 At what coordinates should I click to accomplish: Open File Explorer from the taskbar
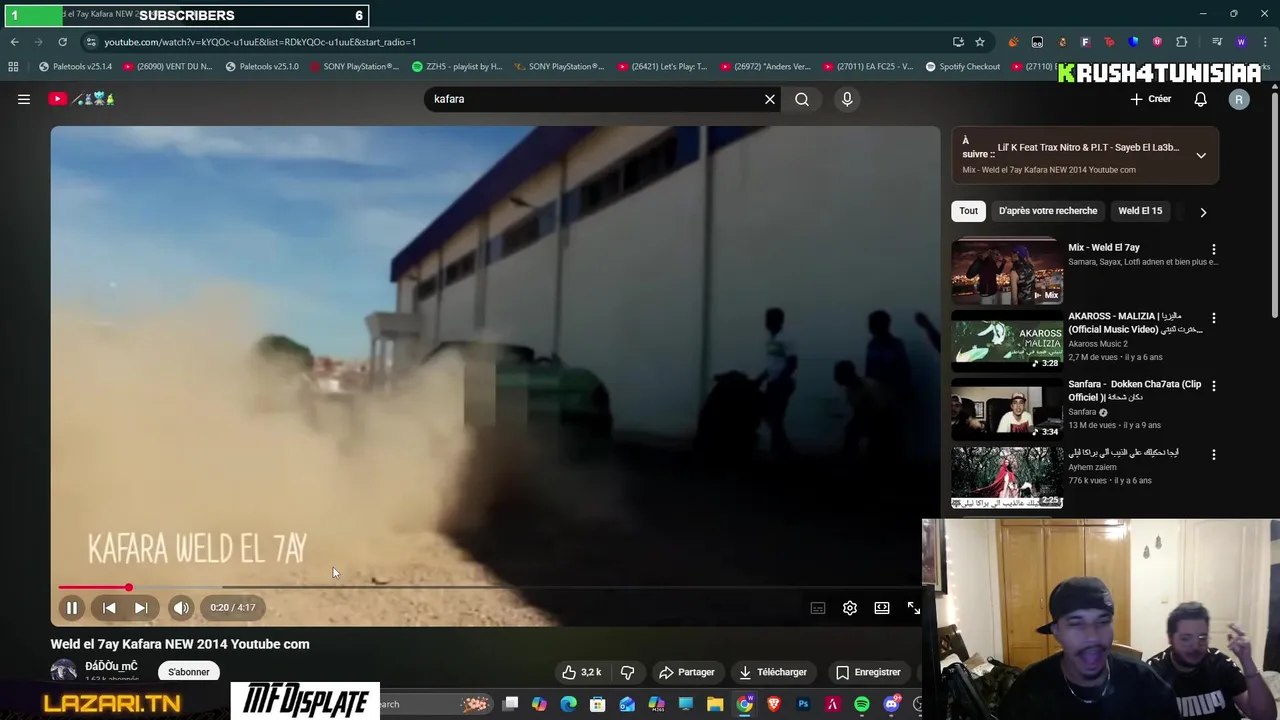715,704
